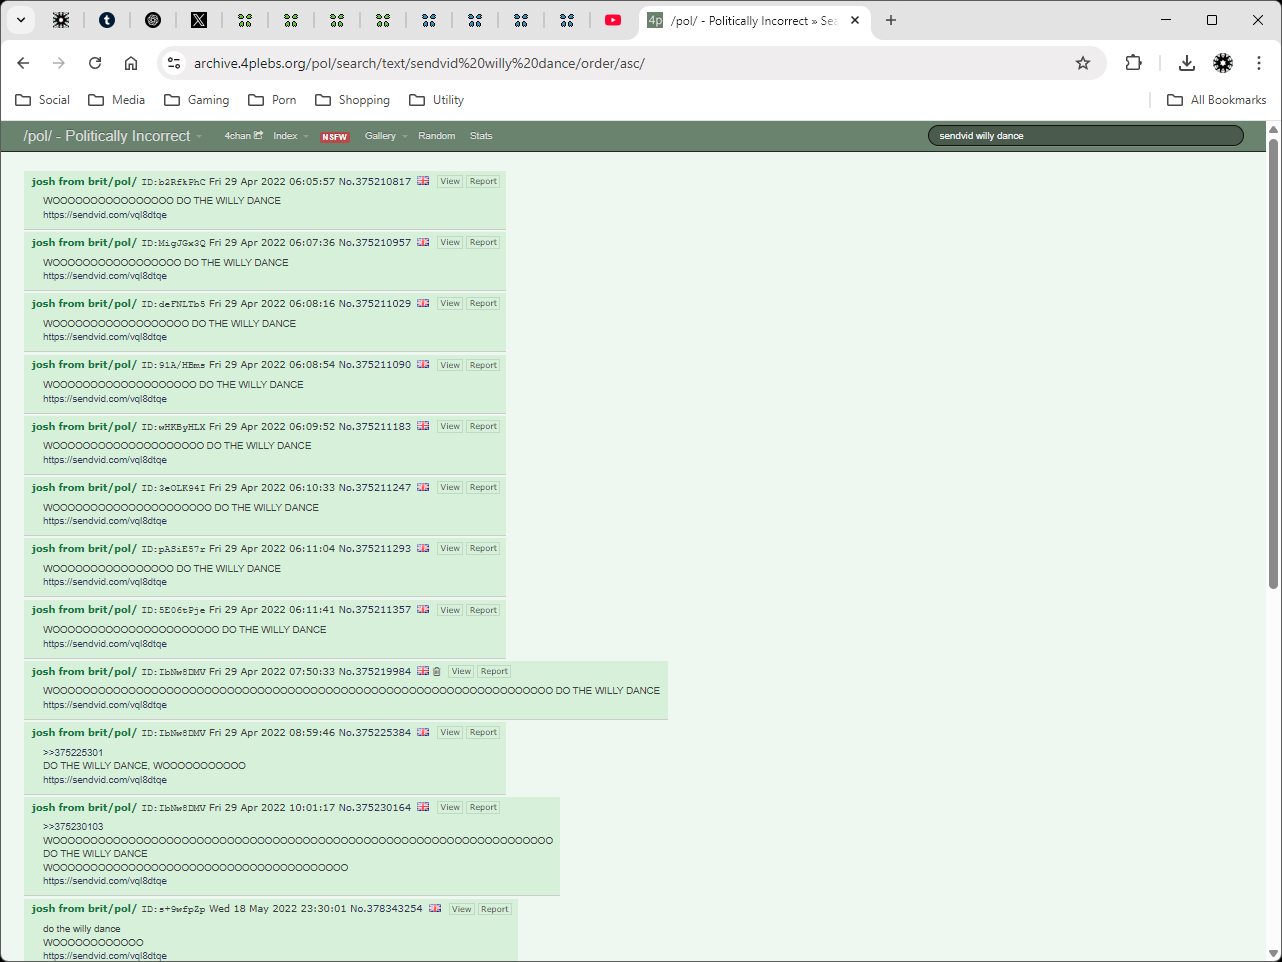Open the Downloads tray icon

[x=1187, y=63]
